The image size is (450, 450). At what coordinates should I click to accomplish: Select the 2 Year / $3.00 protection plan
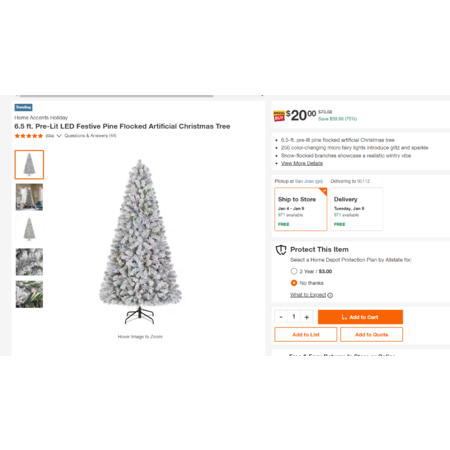tap(294, 271)
